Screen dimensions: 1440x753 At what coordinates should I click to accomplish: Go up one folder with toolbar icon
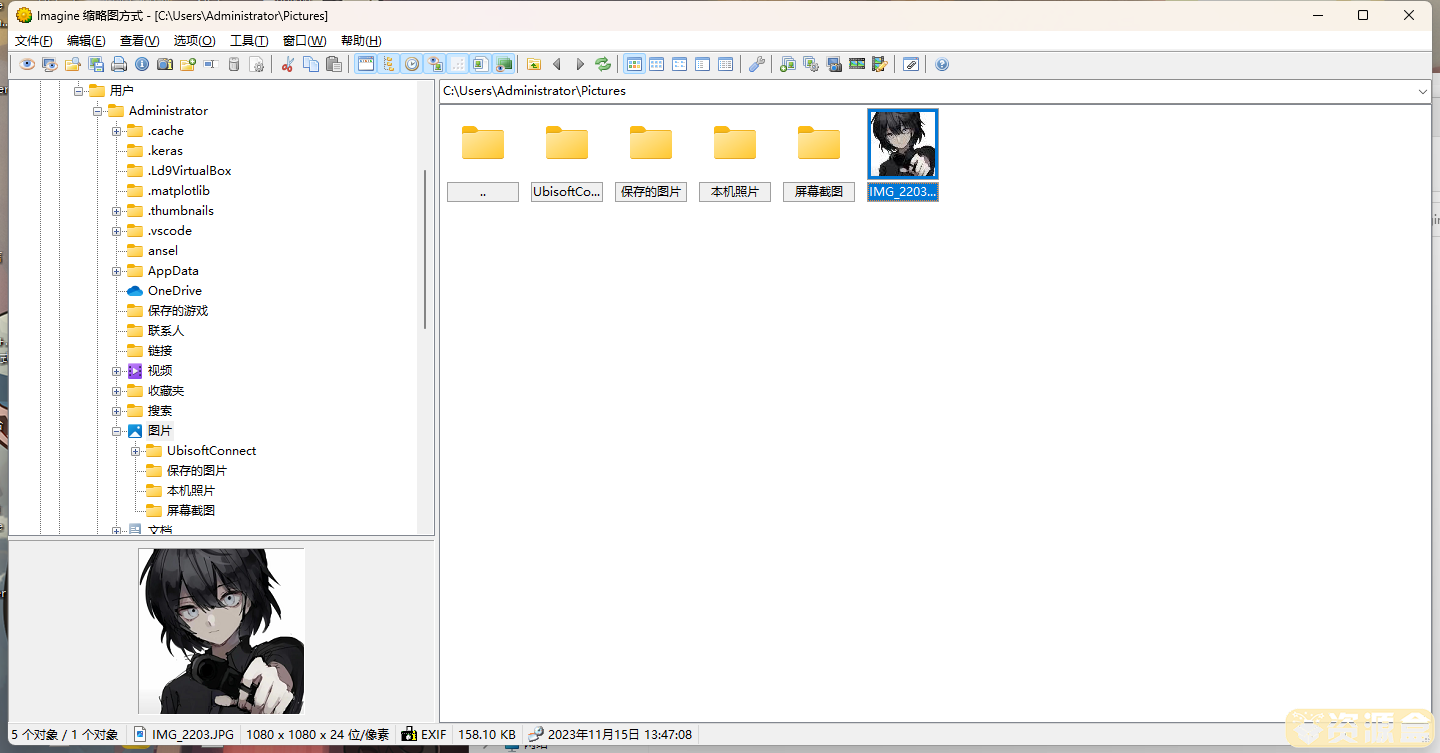534,64
